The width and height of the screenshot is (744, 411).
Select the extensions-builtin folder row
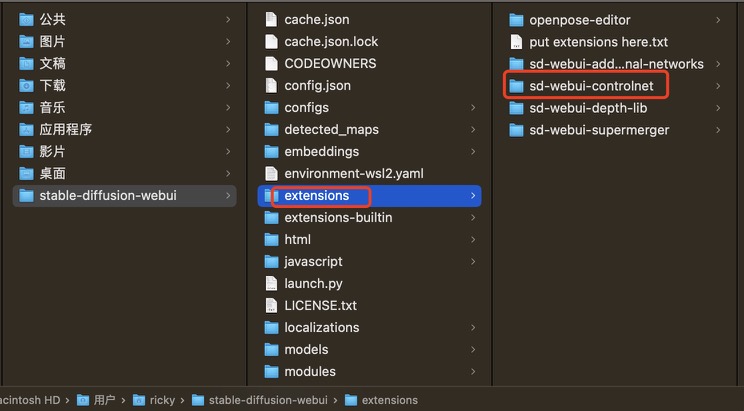click(338, 217)
